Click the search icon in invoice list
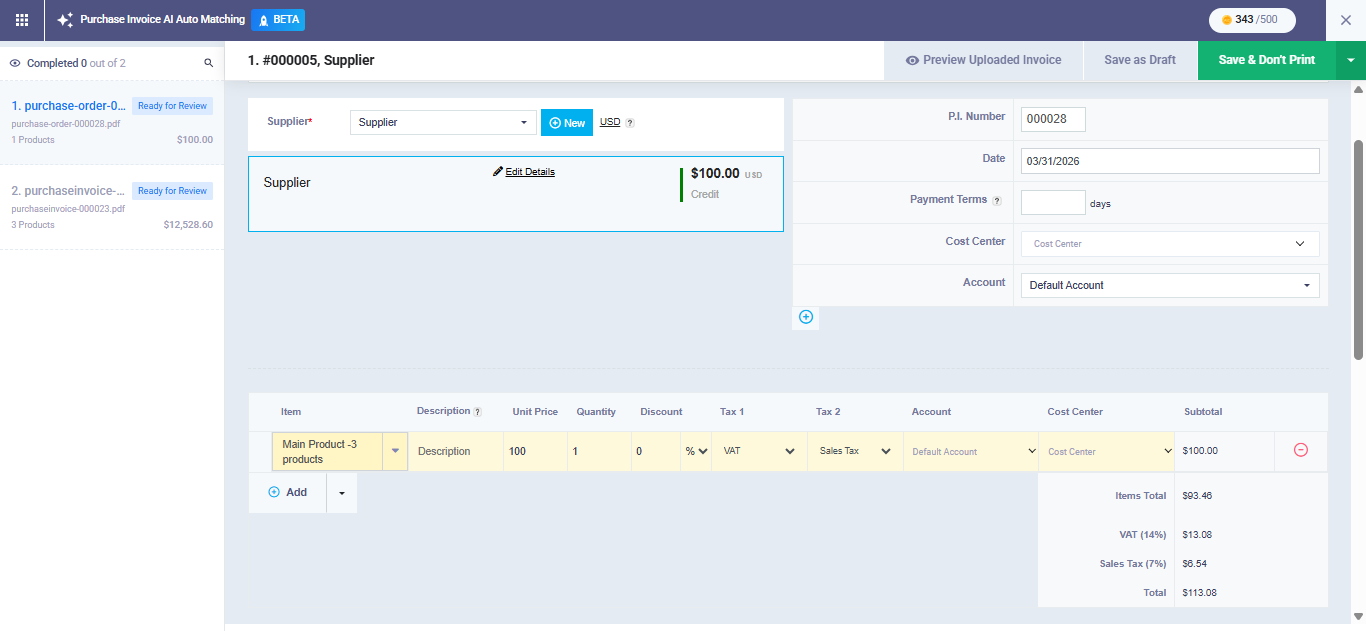The image size is (1366, 631). pos(209,63)
